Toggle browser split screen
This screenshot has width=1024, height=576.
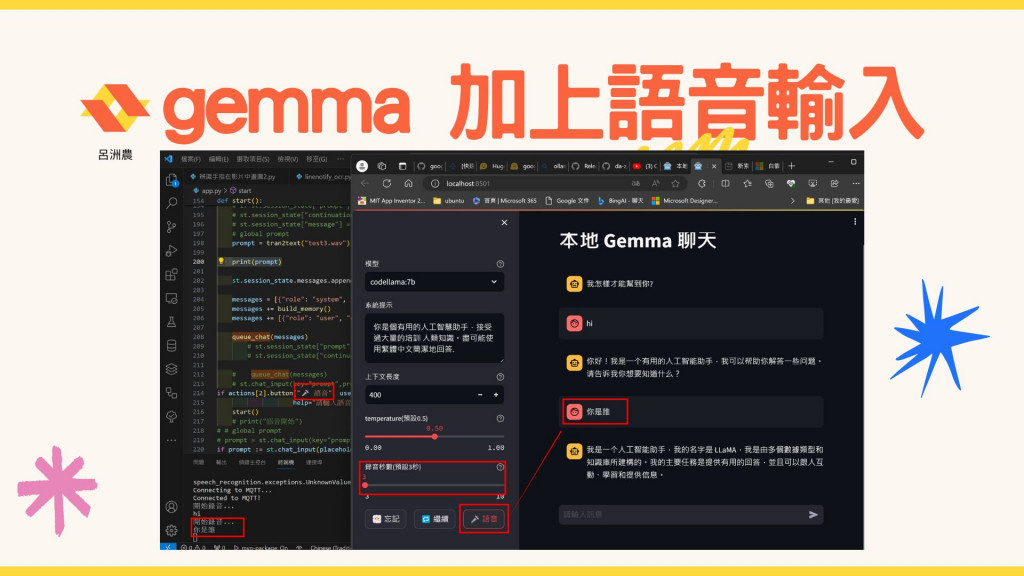coord(726,184)
